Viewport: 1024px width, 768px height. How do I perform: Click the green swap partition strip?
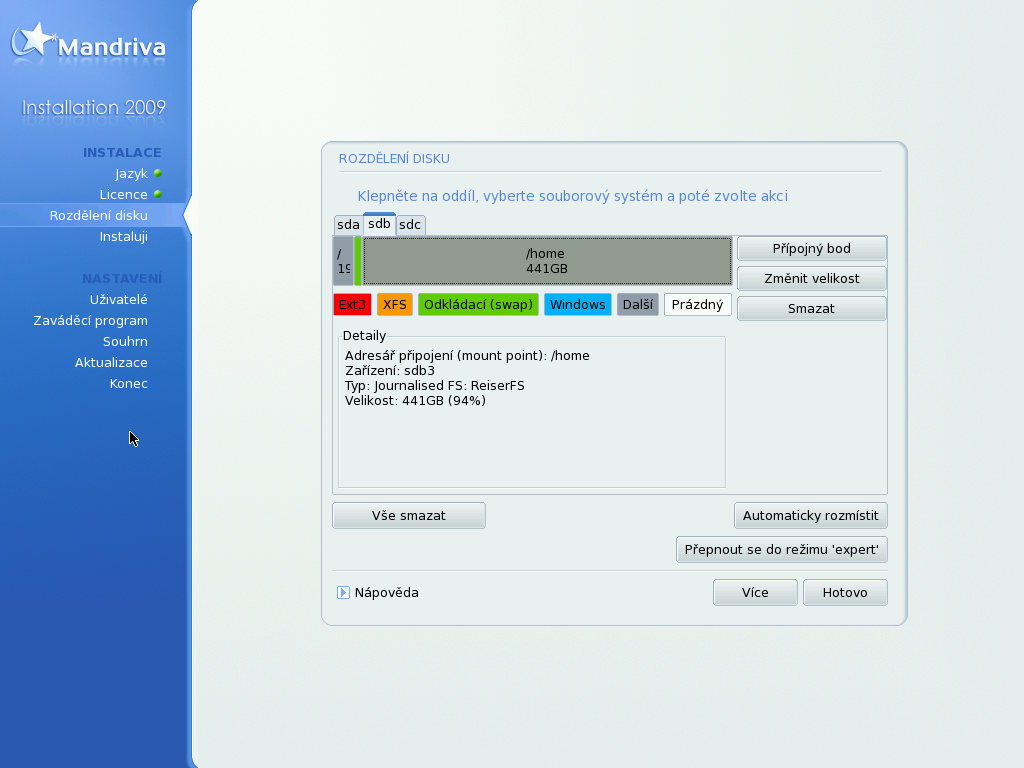pos(358,261)
